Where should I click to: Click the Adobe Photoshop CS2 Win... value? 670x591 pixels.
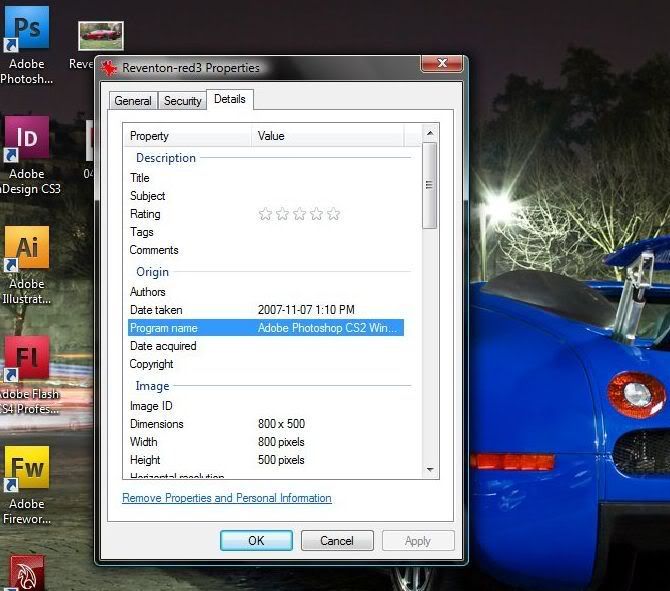click(x=327, y=328)
